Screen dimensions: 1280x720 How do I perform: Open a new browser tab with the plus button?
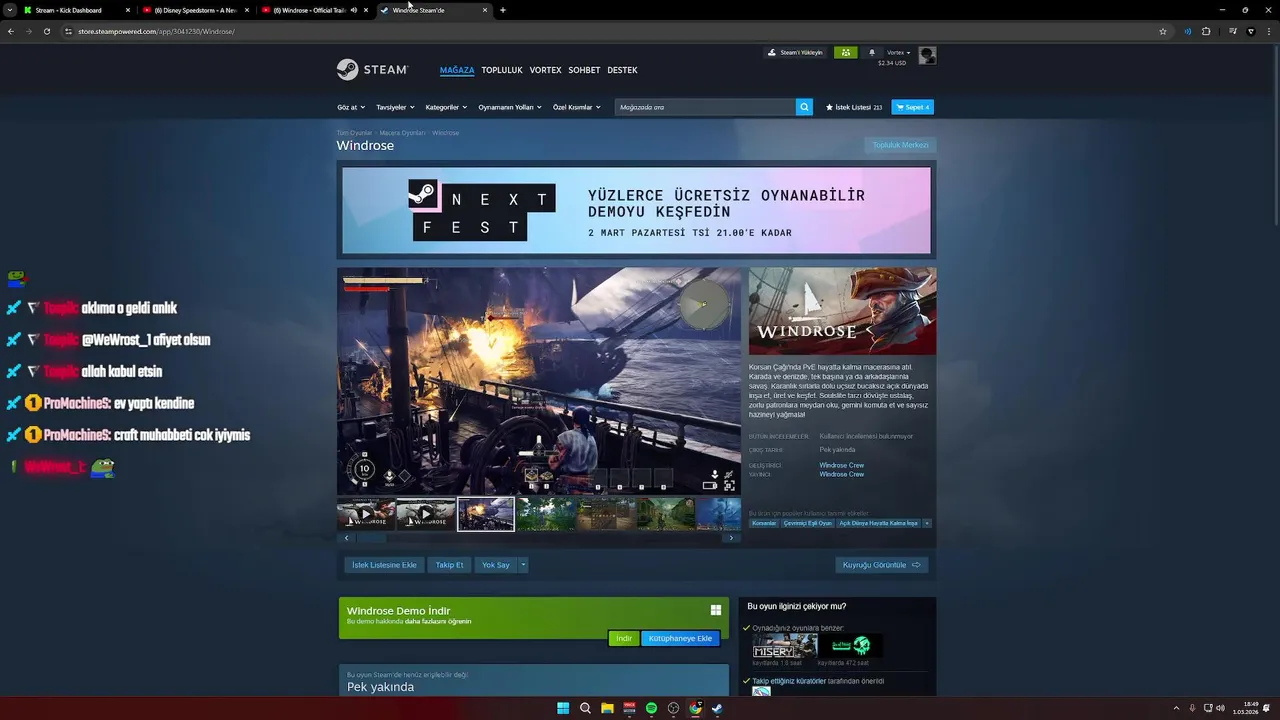(x=502, y=10)
